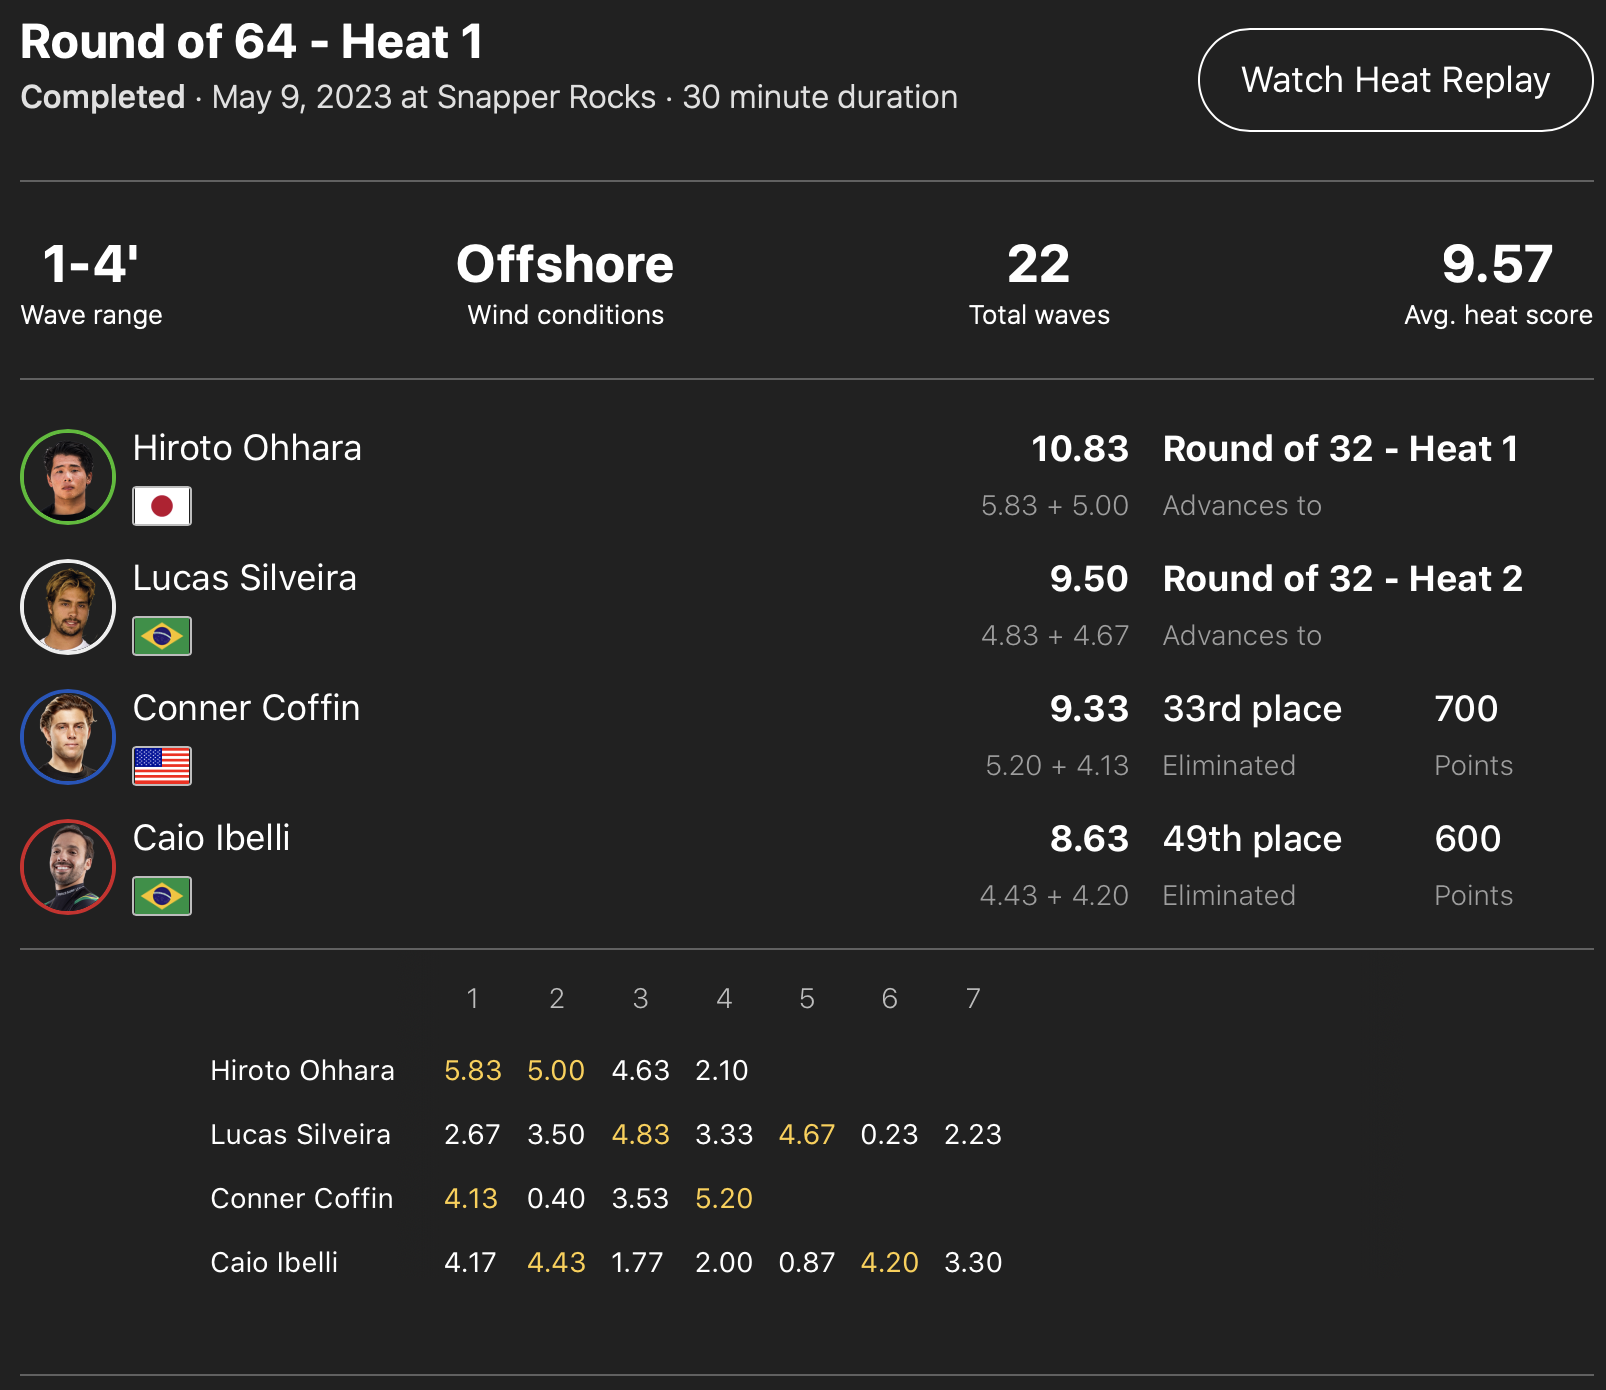Open the Lucas Silveira athlete name link
The height and width of the screenshot is (1390, 1606).
click(x=244, y=578)
